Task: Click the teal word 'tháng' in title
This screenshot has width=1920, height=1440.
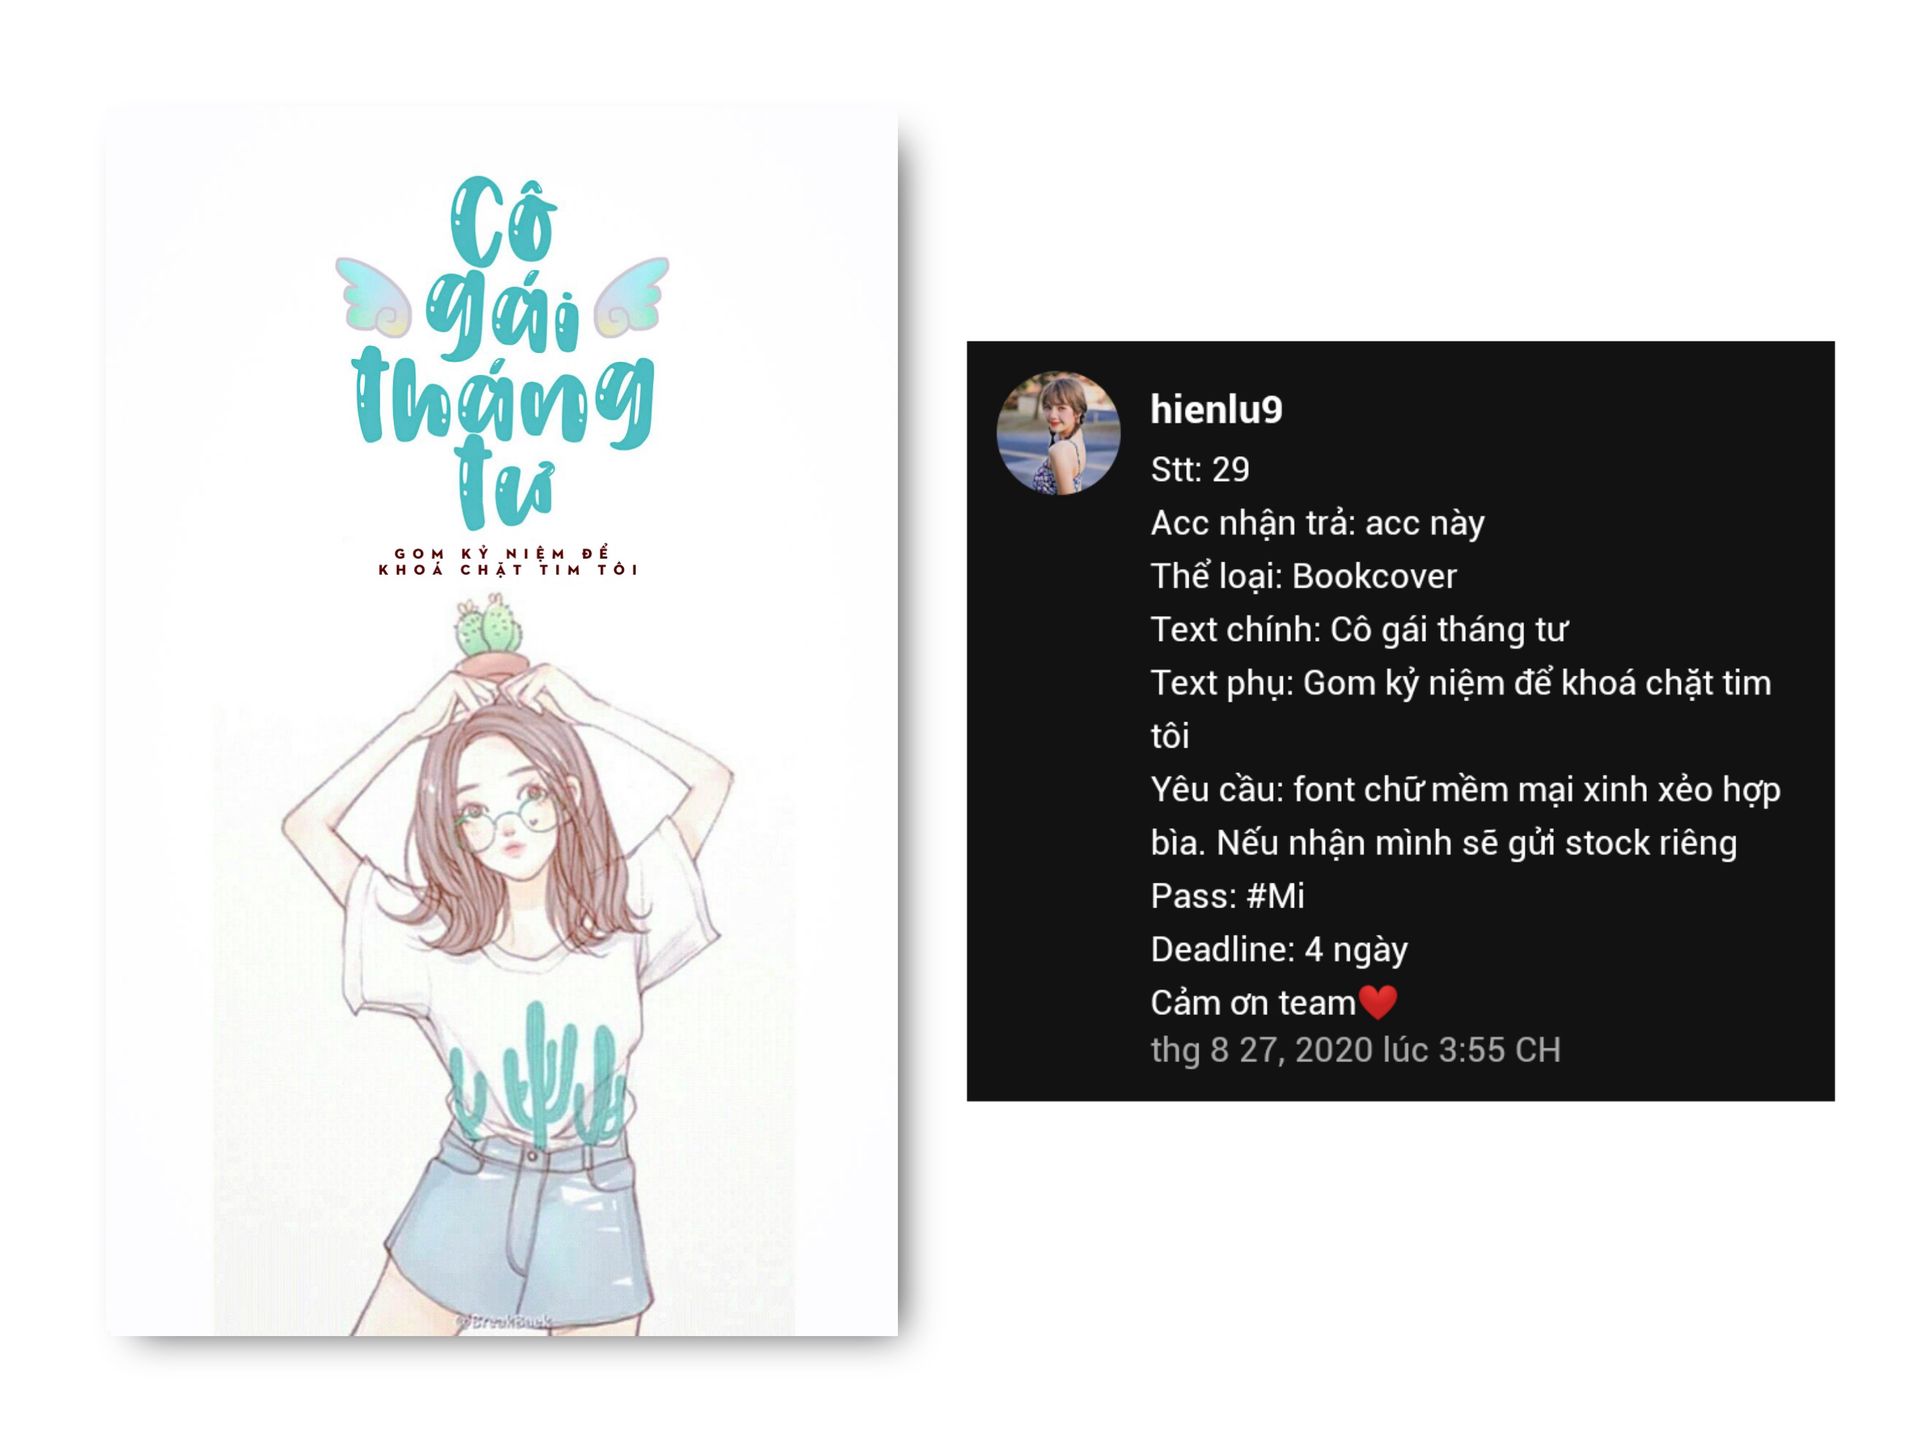Action: coord(503,398)
